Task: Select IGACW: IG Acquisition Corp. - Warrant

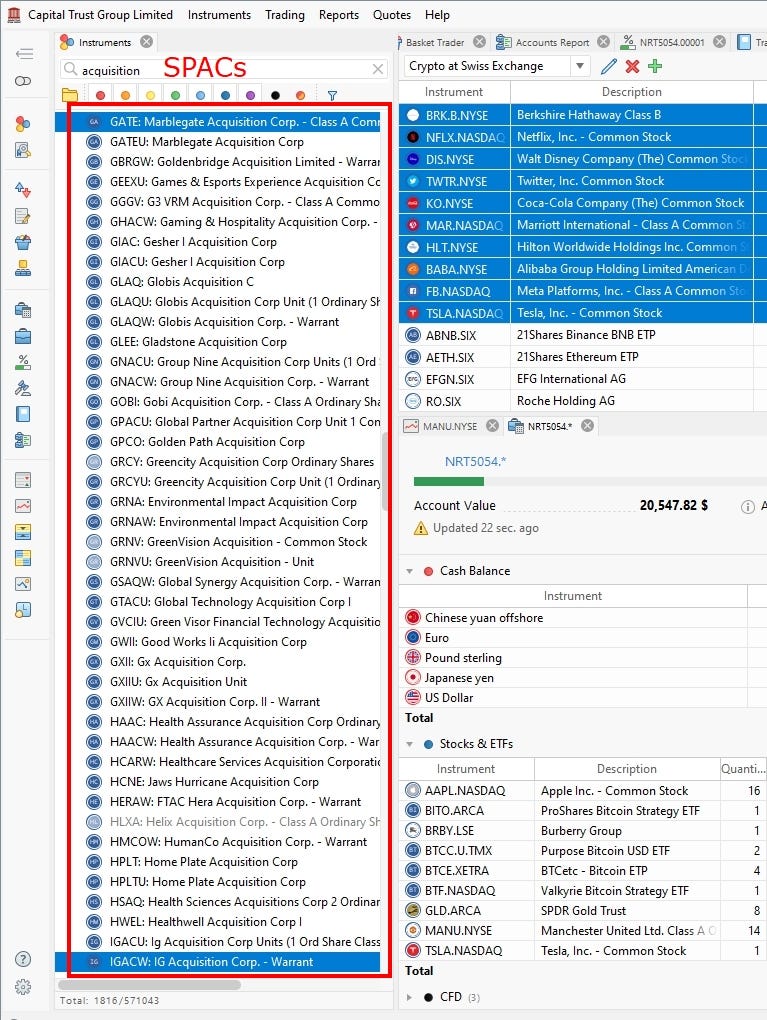Action: [x=218, y=962]
